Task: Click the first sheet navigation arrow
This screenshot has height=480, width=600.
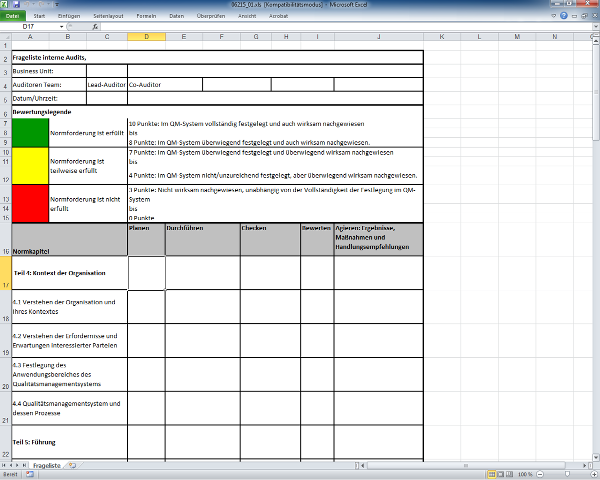Action: (x=4, y=466)
